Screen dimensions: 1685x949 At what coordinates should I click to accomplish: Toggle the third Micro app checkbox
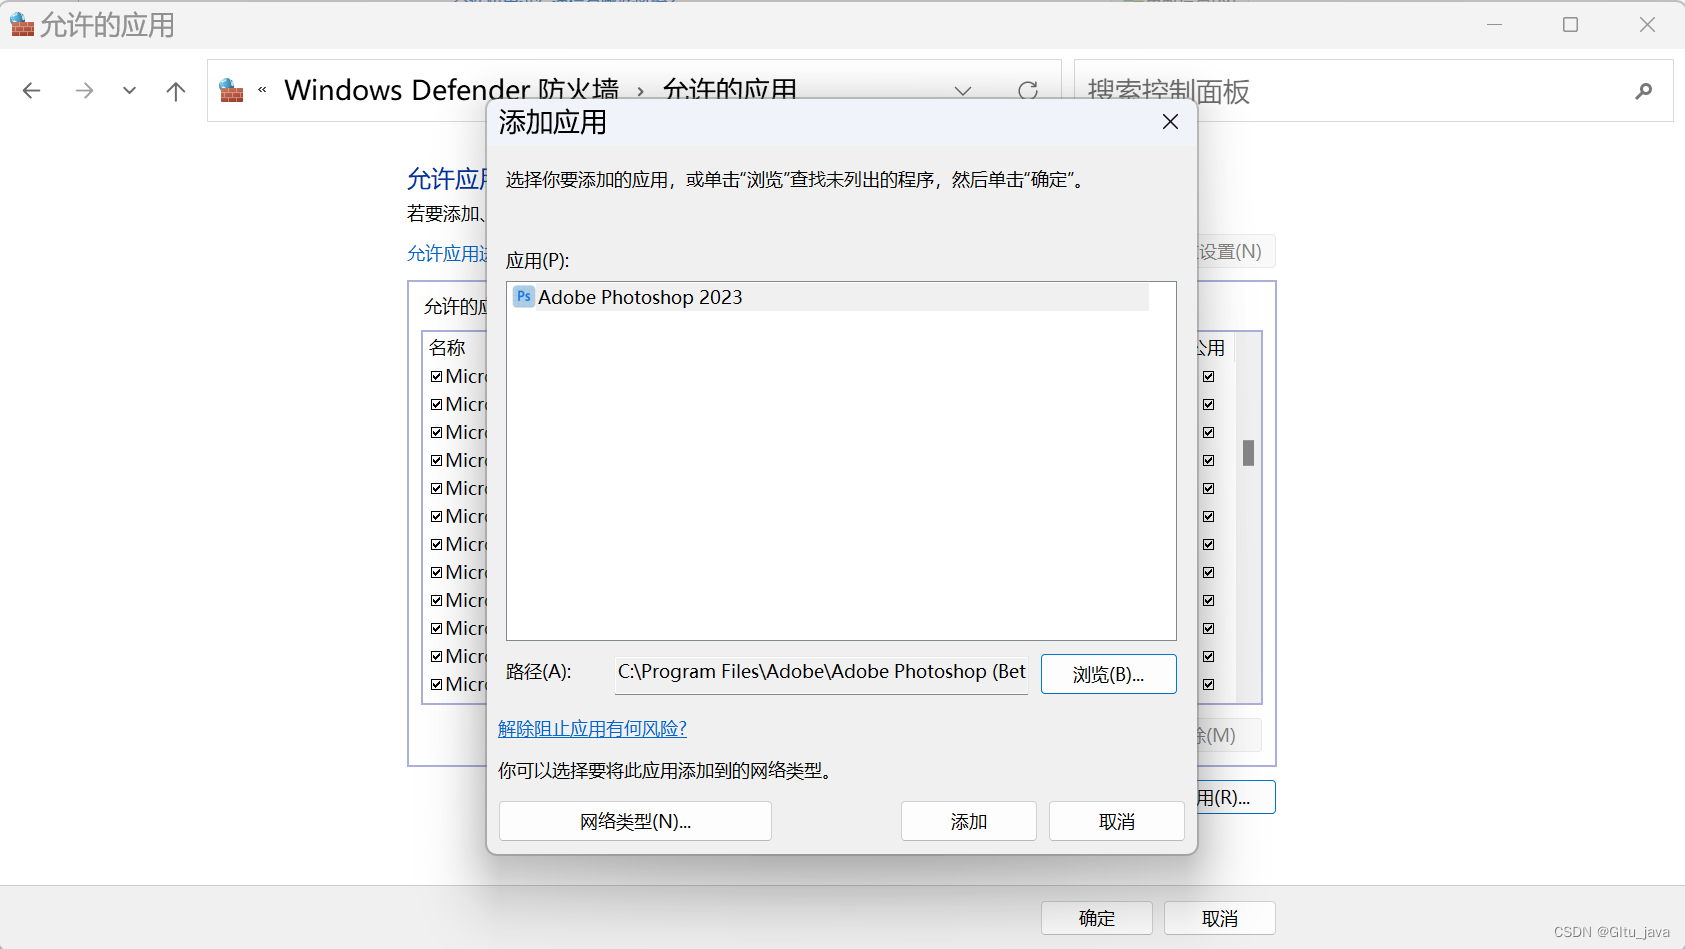coord(437,433)
